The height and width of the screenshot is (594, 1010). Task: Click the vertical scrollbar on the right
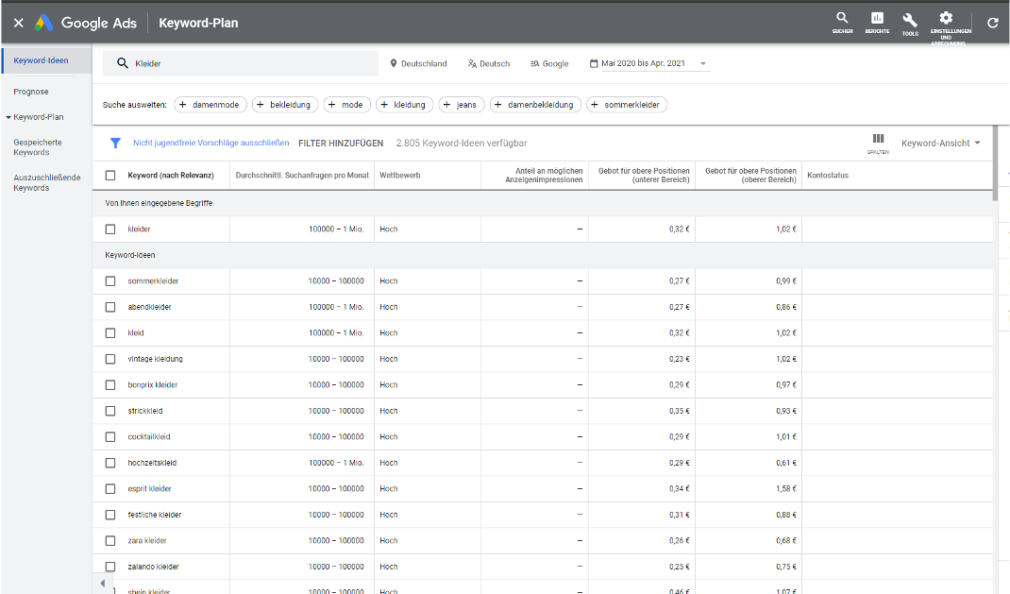tap(996, 162)
